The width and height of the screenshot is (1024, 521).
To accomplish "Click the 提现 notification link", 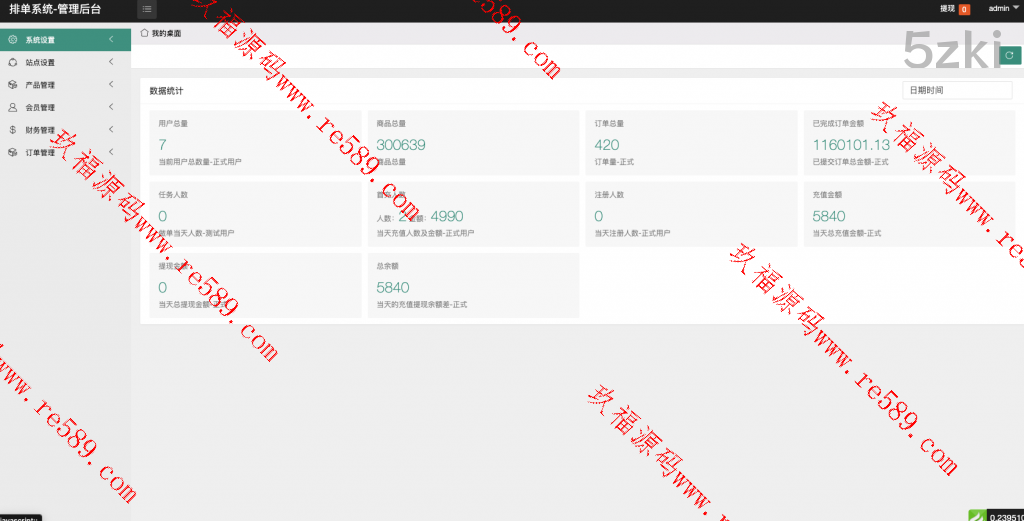I will (947, 9).
